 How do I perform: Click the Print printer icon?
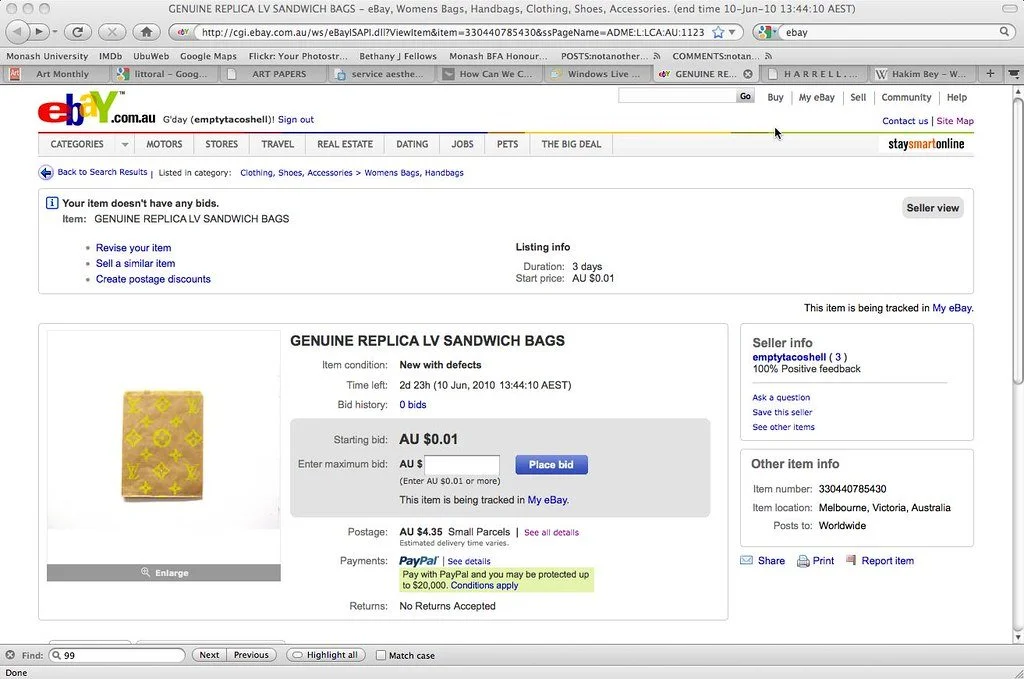coord(803,561)
